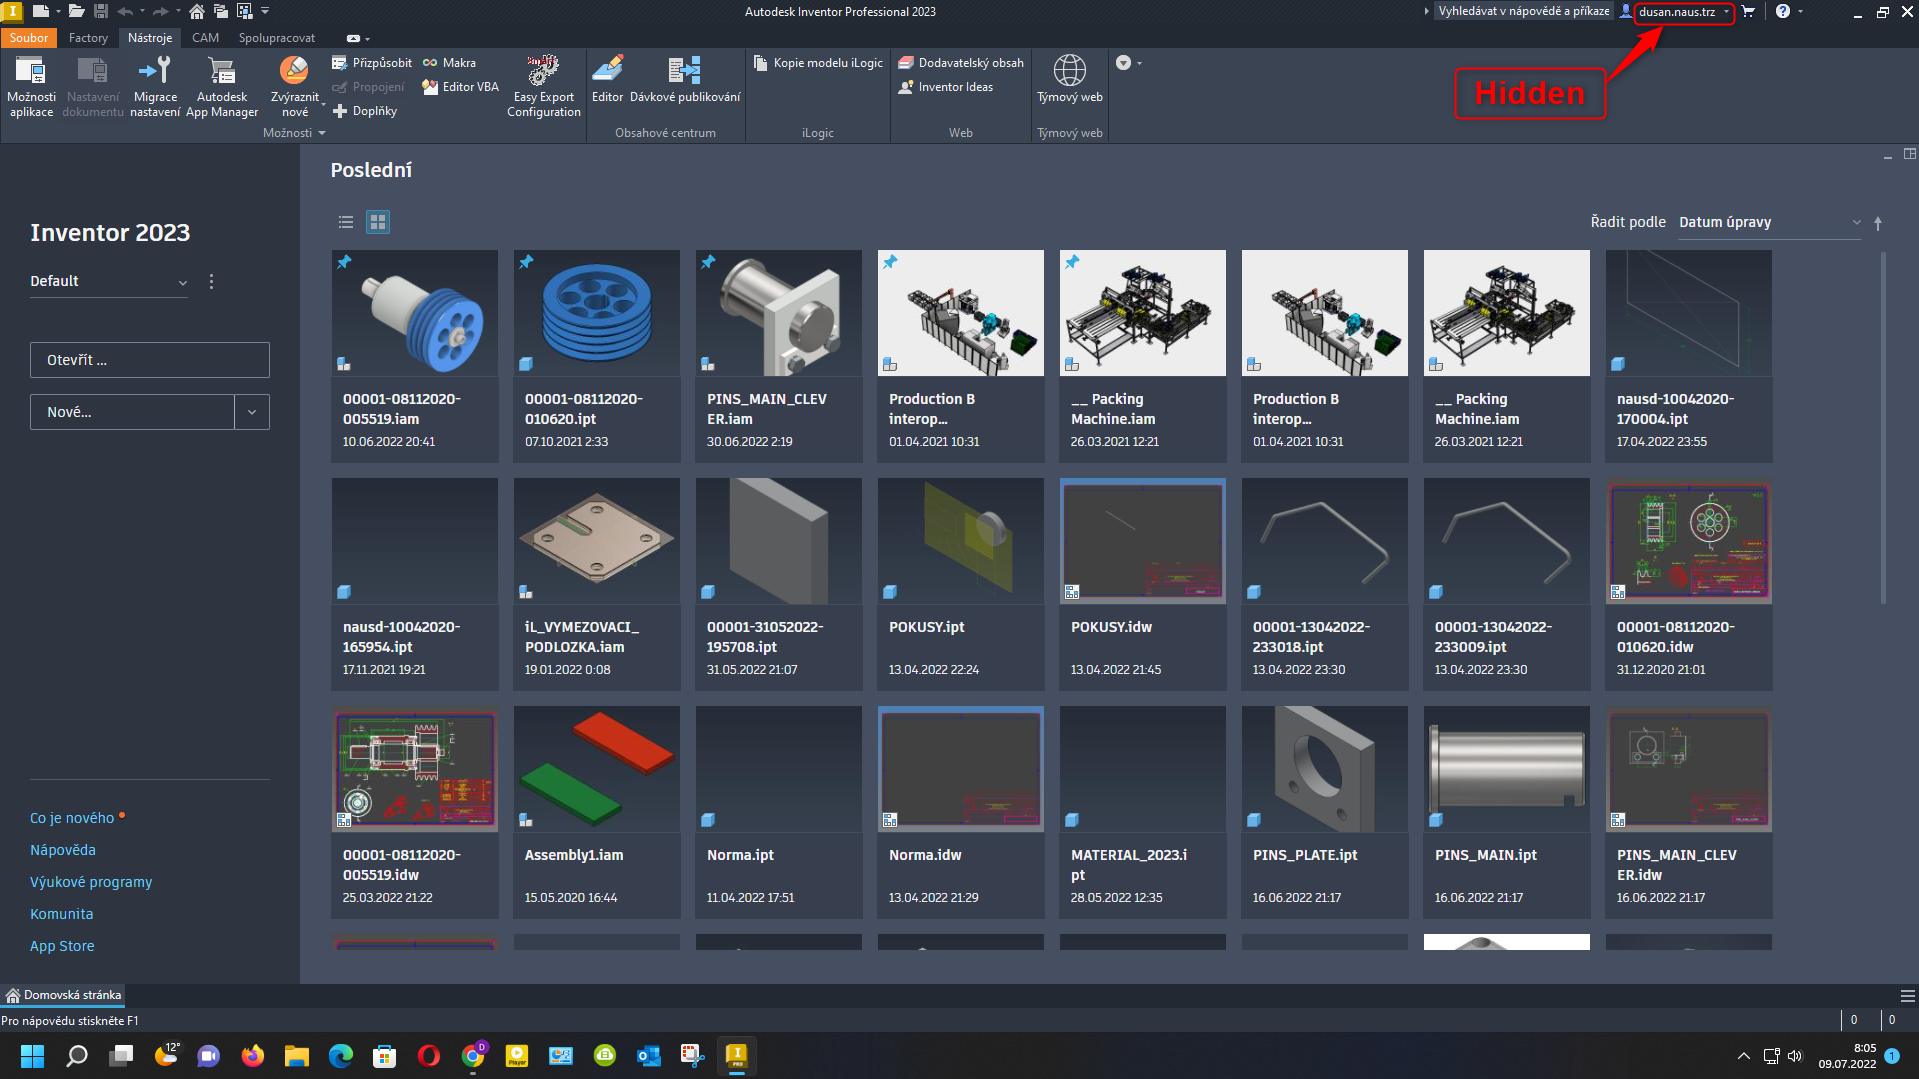
Task: Toggle grid view for recent documents
Action: (x=377, y=221)
